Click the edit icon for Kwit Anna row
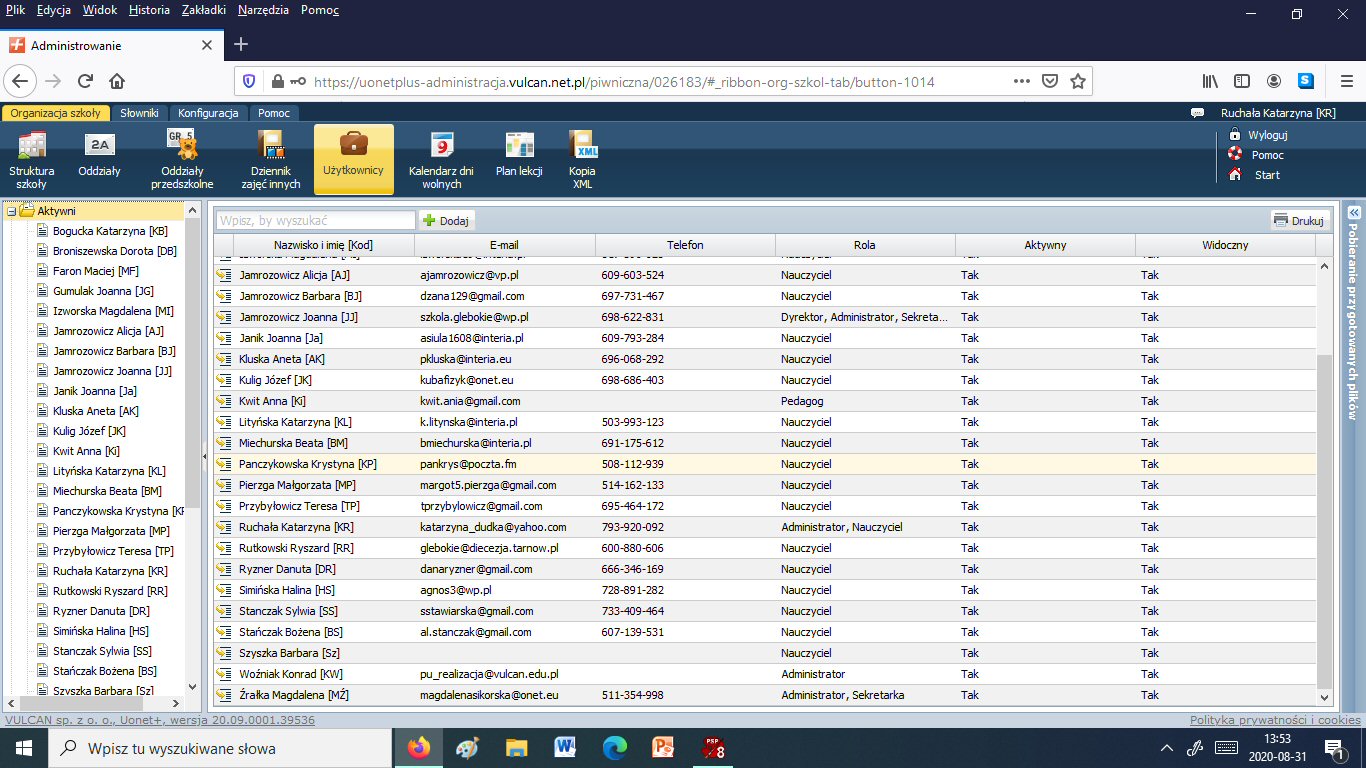This screenshot has height=768, width=1366. pyautogui.click(x=224, y=401)
